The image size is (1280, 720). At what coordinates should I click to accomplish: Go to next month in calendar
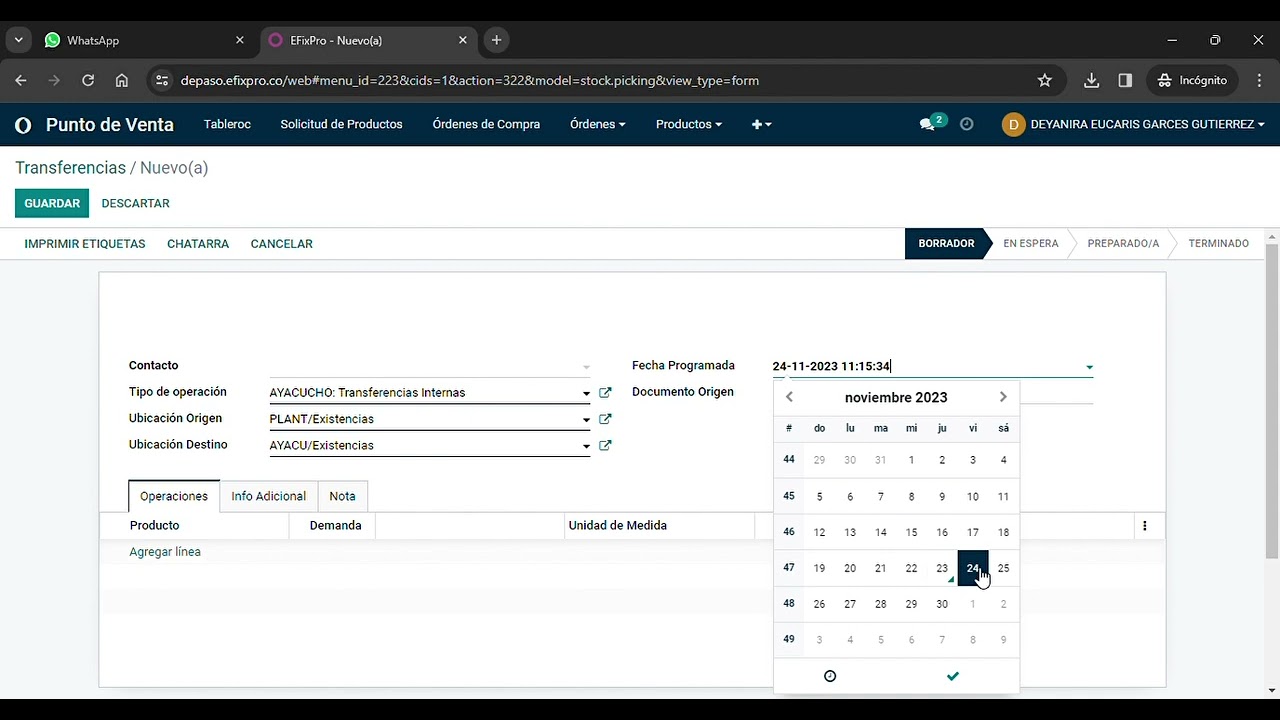tap(1003, 397)
